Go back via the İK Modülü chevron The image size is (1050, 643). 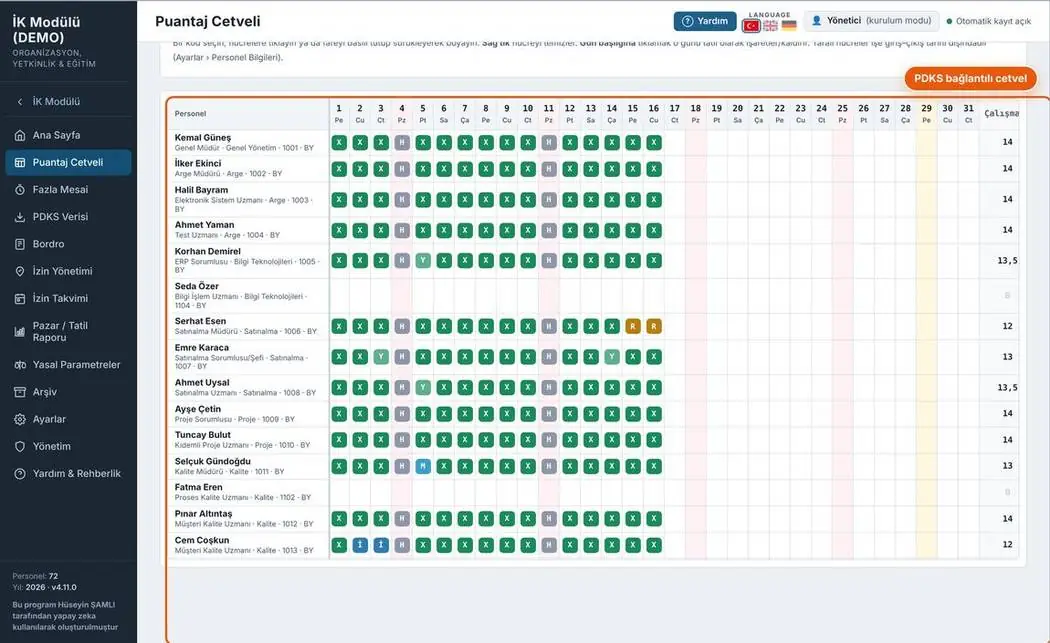pyautogui.click(x=19, y=102)
